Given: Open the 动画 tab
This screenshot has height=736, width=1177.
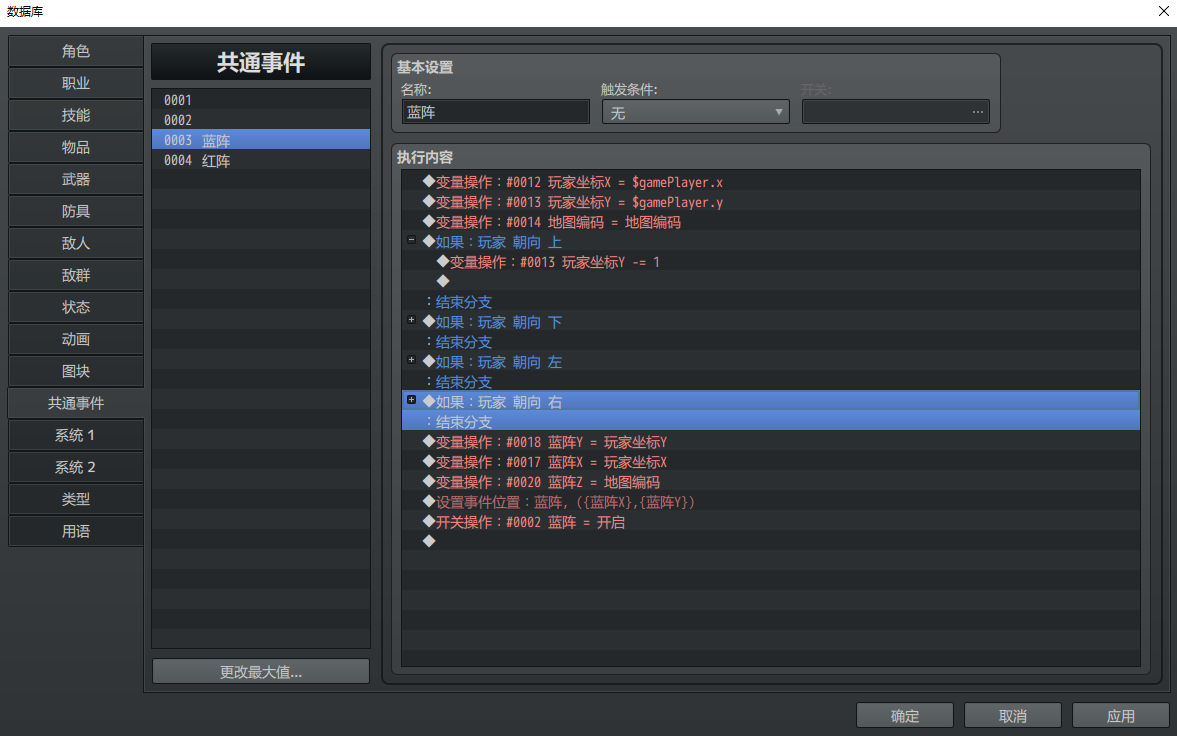Looking at the screenshot, I should point(76,339).
